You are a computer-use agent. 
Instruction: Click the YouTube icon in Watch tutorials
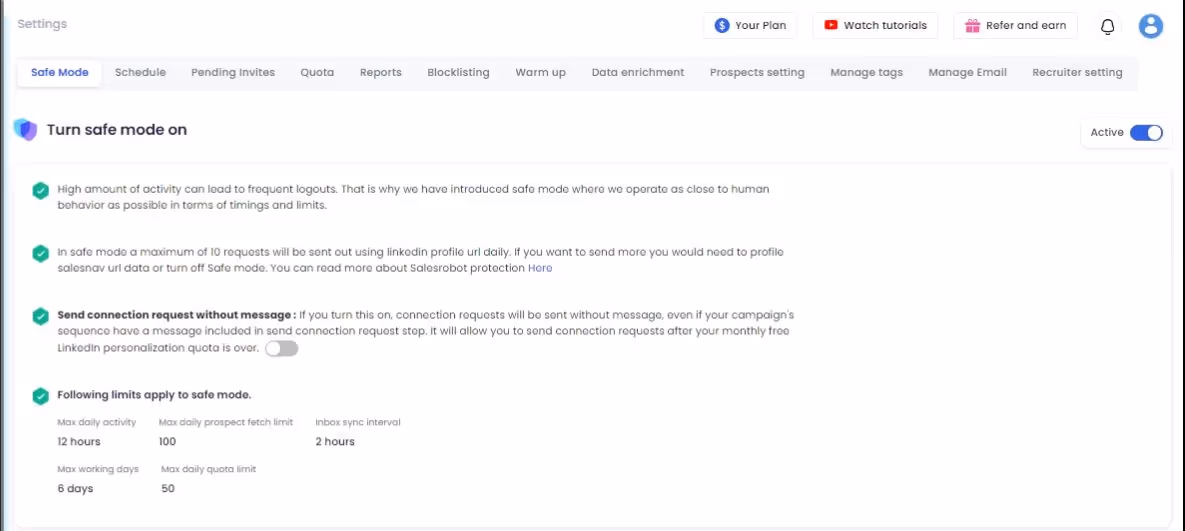[x=831, y=25]
